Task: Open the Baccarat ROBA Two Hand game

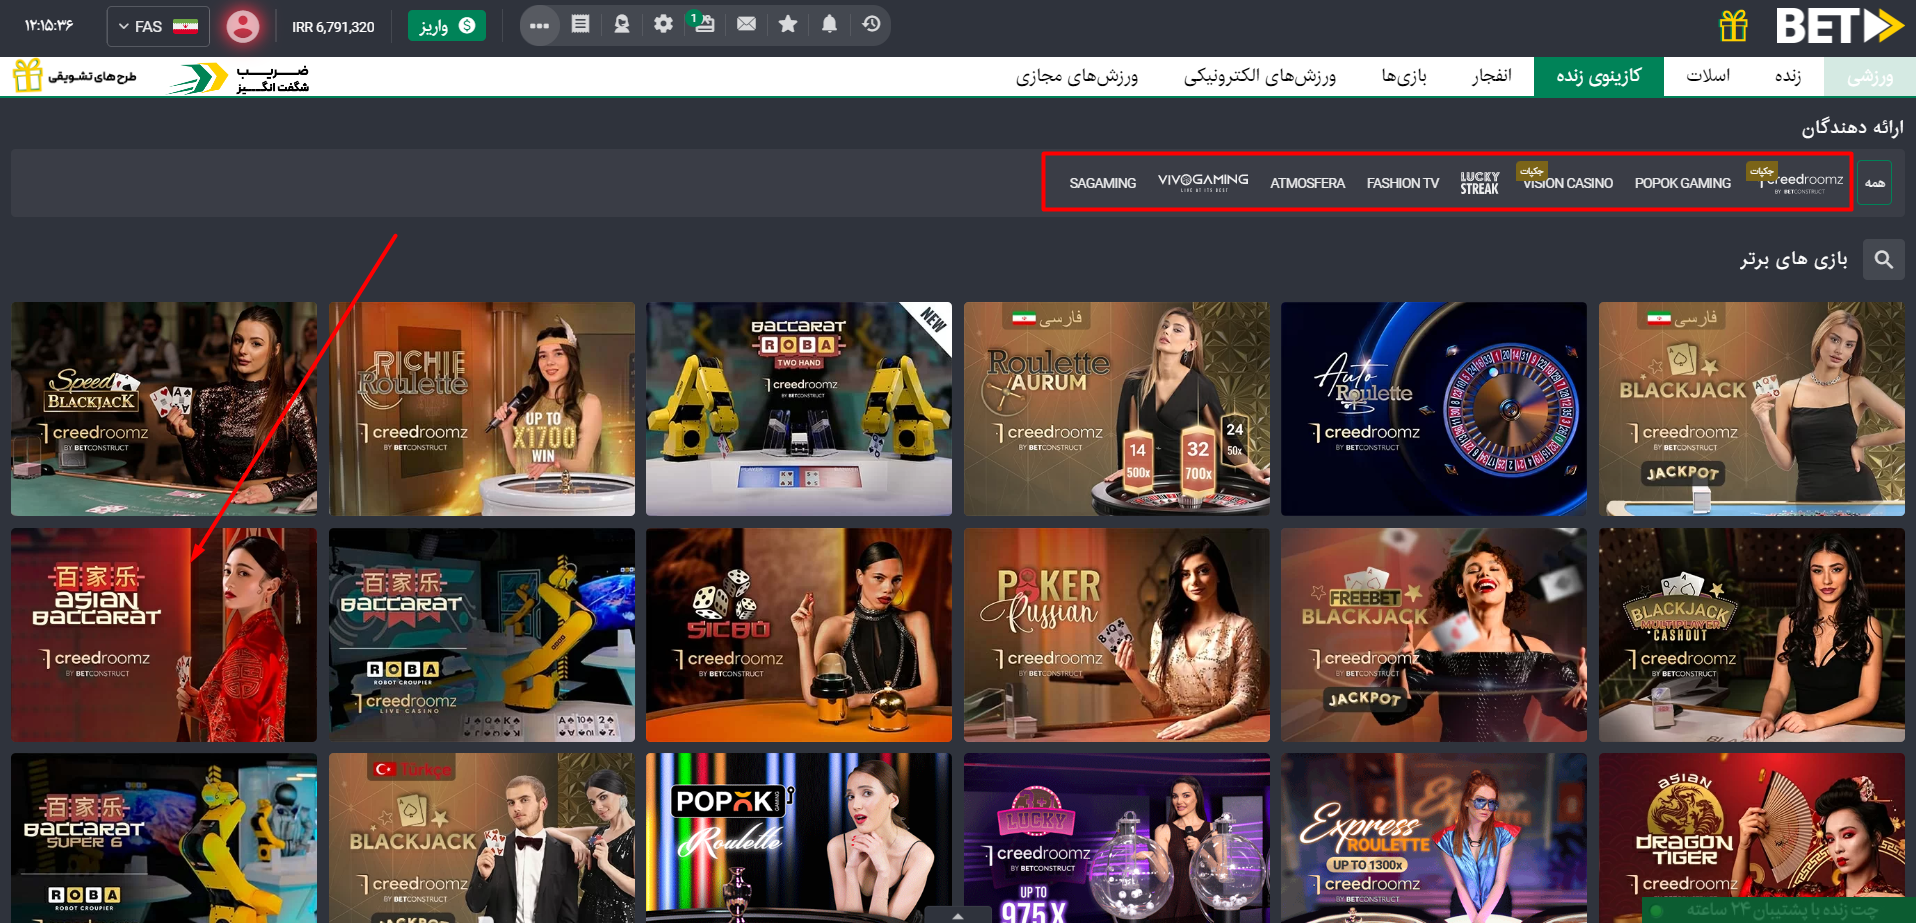Action: click(799, 409)
